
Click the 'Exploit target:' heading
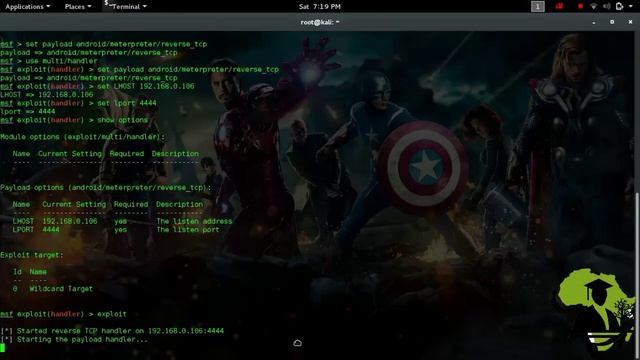point(32,255)
